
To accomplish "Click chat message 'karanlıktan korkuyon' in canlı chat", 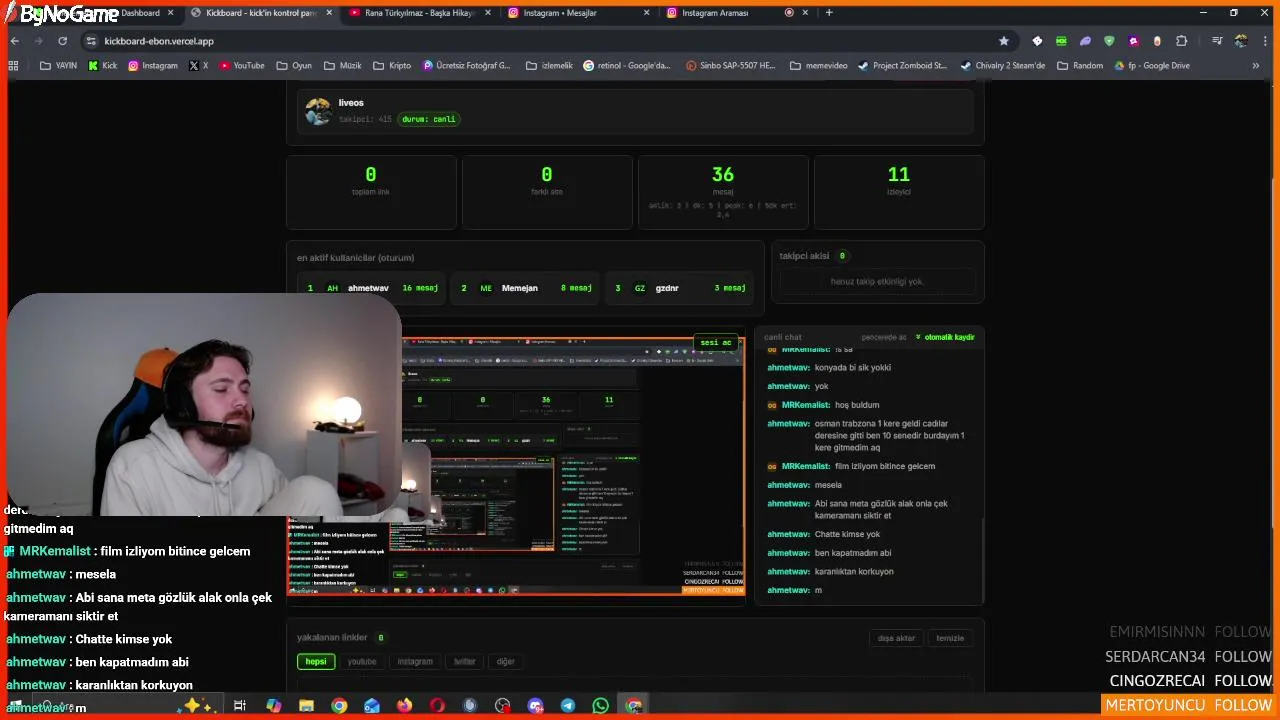I will pos(854,571).
